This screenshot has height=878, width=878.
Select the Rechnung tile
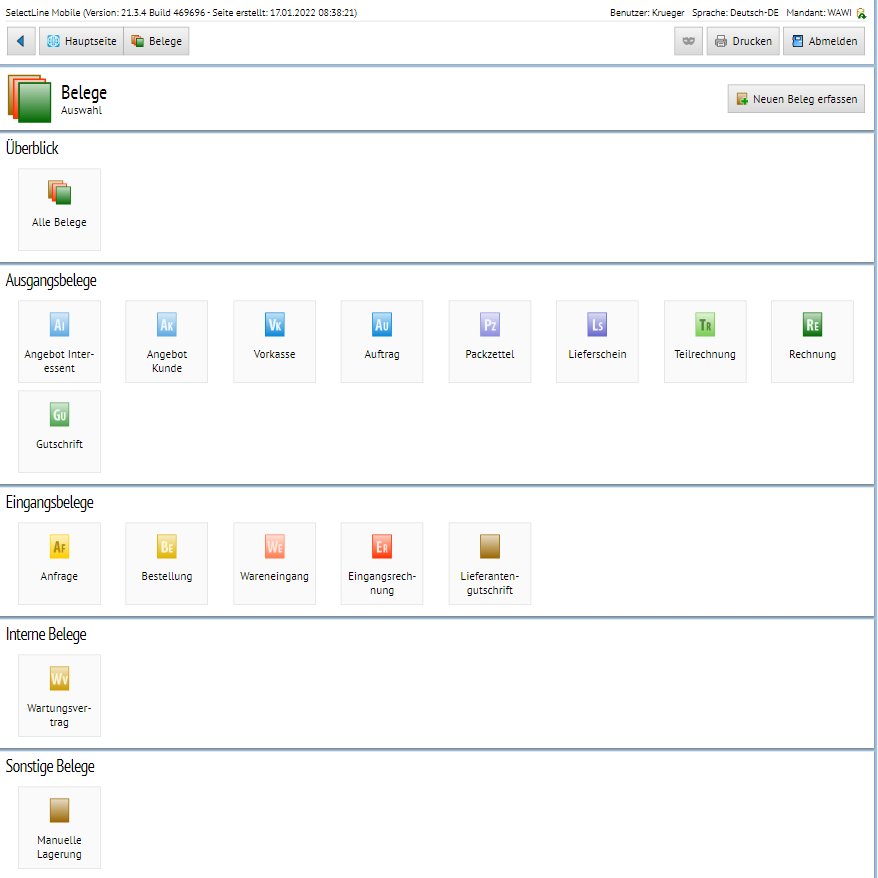point(812,342)
